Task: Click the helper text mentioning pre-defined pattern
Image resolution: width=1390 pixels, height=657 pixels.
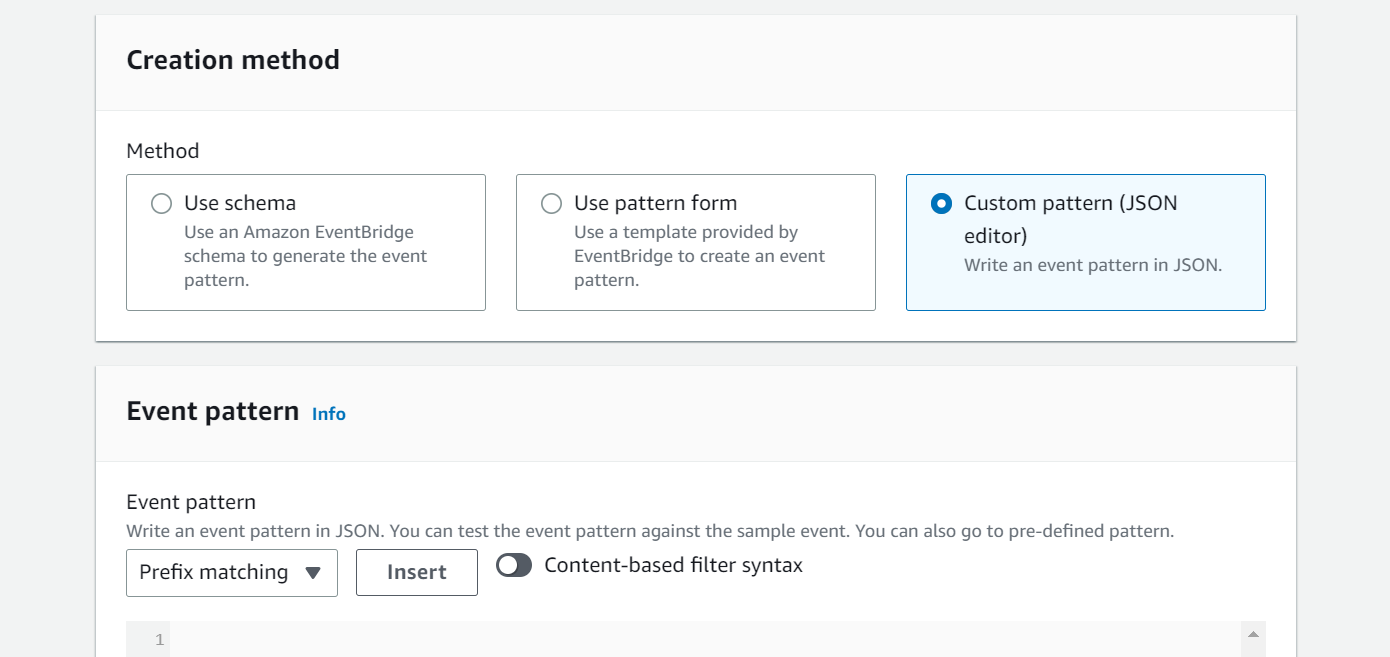Action: [650, 531]
